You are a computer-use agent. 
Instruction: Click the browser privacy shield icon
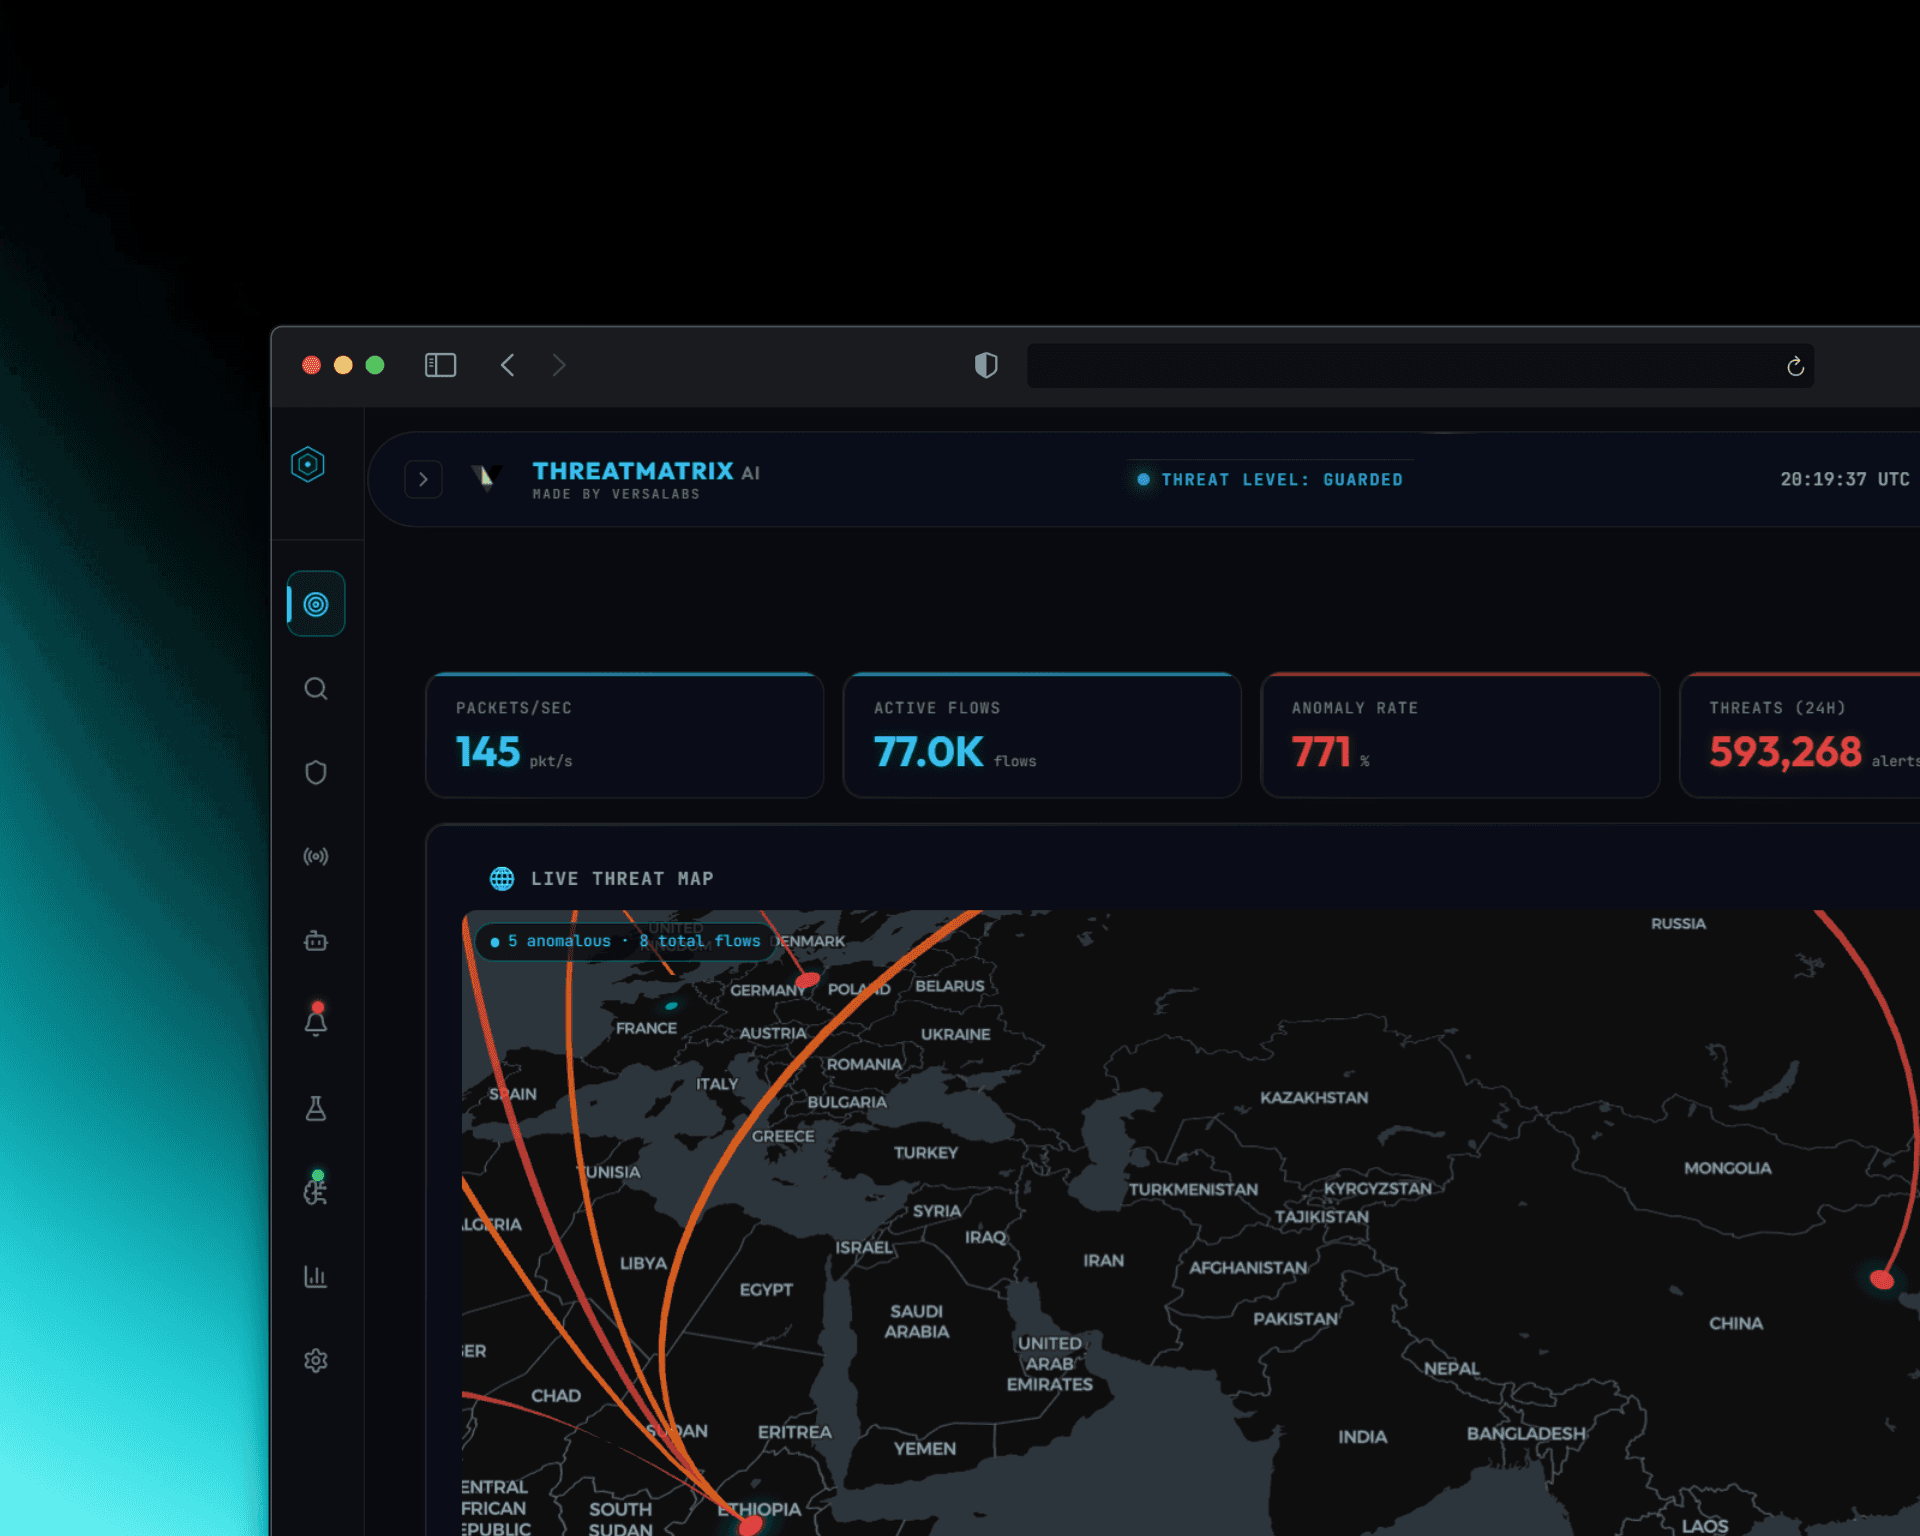pyautogui.click(x=986, y=365)
